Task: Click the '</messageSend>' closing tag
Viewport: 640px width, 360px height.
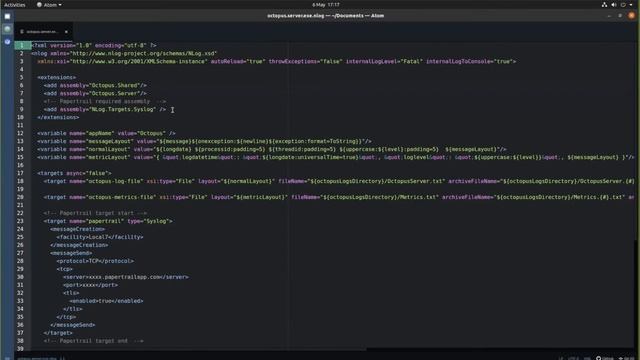Action: tap(73, 325)
